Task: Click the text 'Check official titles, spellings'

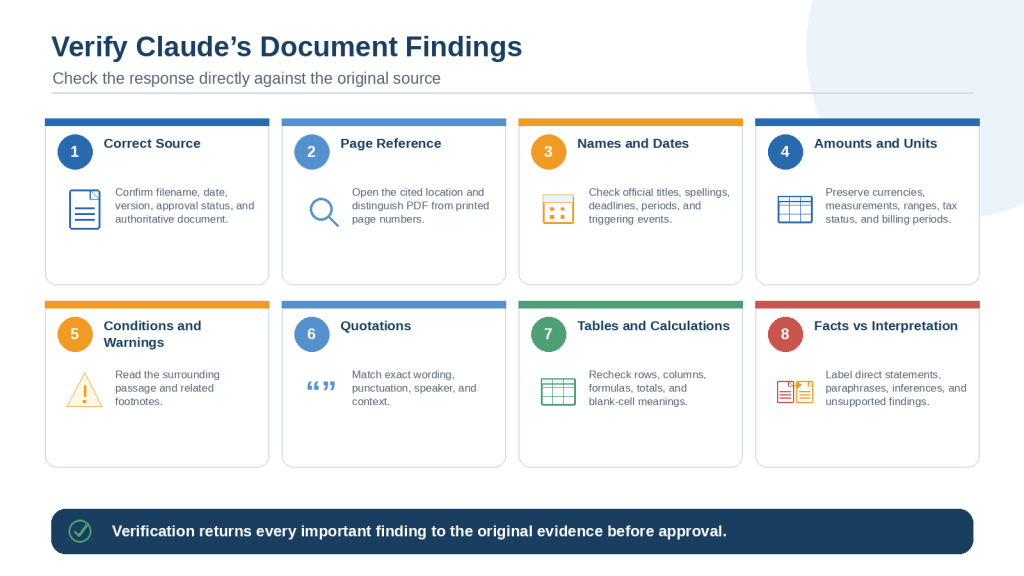Action: coord(659,206)
